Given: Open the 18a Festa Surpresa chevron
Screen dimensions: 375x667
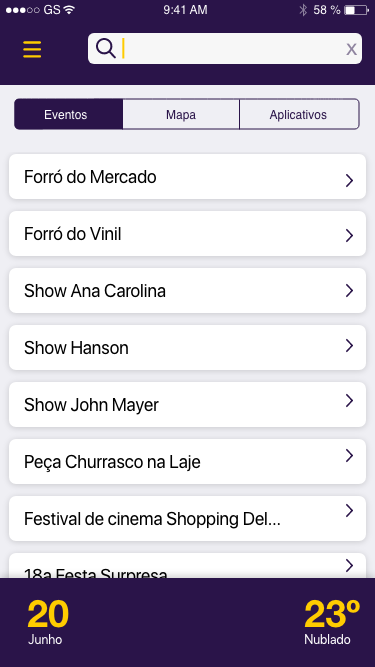Looking at the screenshot, I should [x=349, y=565].
